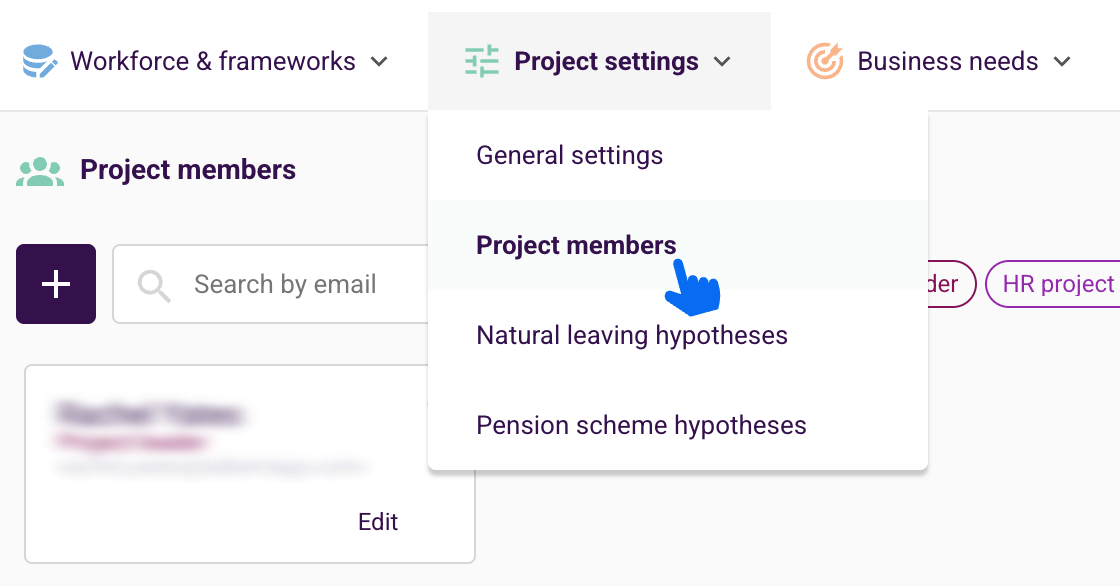Click the Workforce & frameworks menu label
Image resolution: width=1120 pixels, height=586 pixels.
click(x=213, y=62)
